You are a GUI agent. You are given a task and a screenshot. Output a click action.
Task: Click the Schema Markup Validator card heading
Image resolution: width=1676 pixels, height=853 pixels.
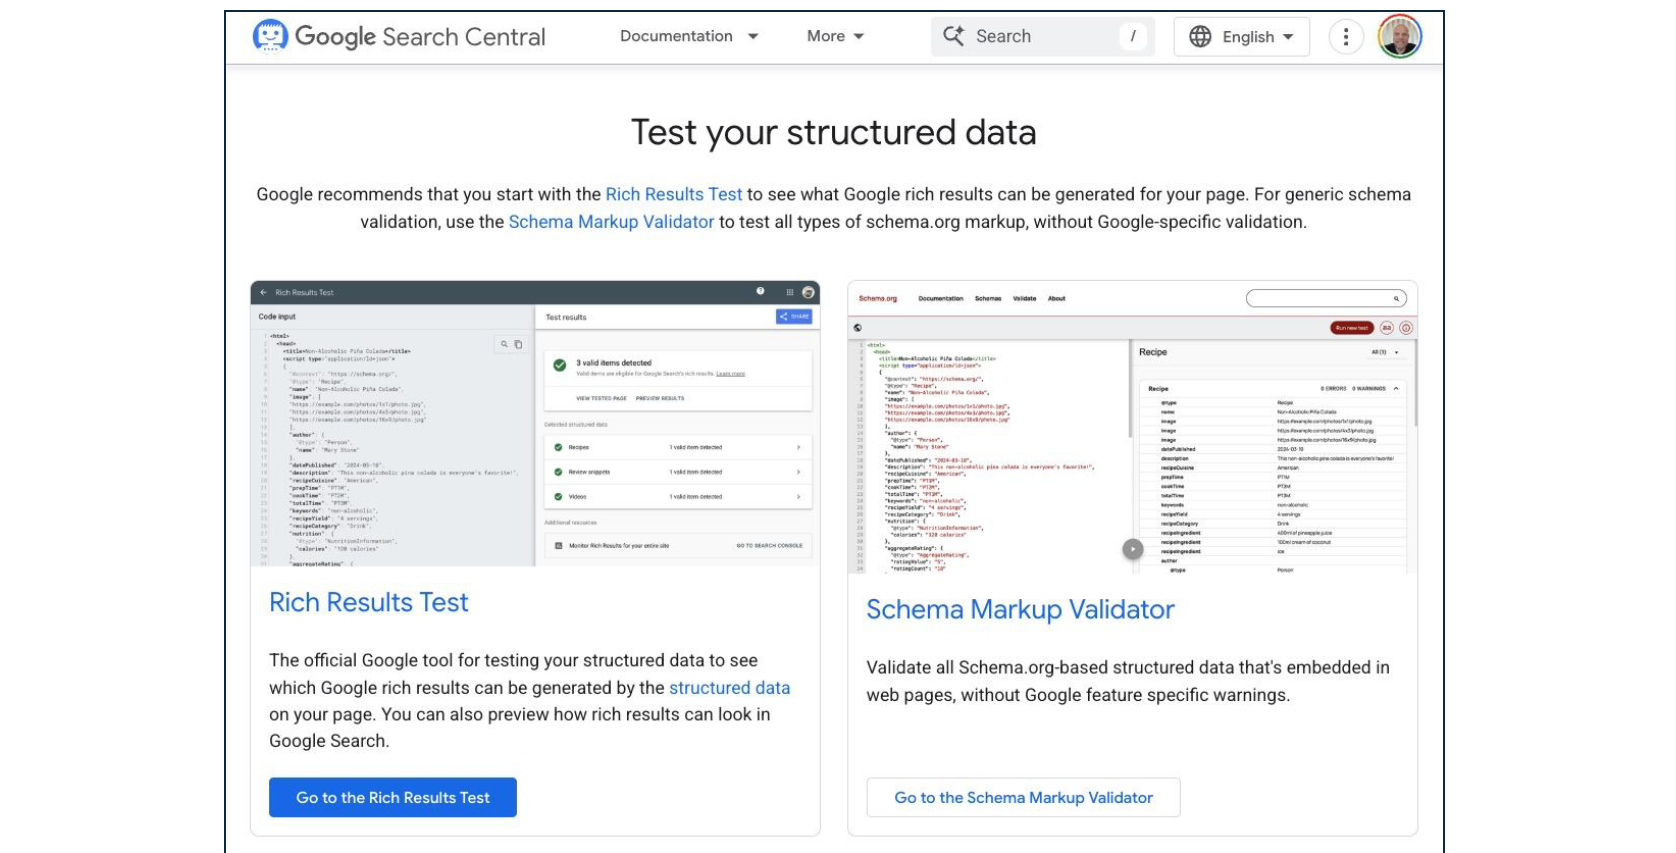[x=1020, y=609]
